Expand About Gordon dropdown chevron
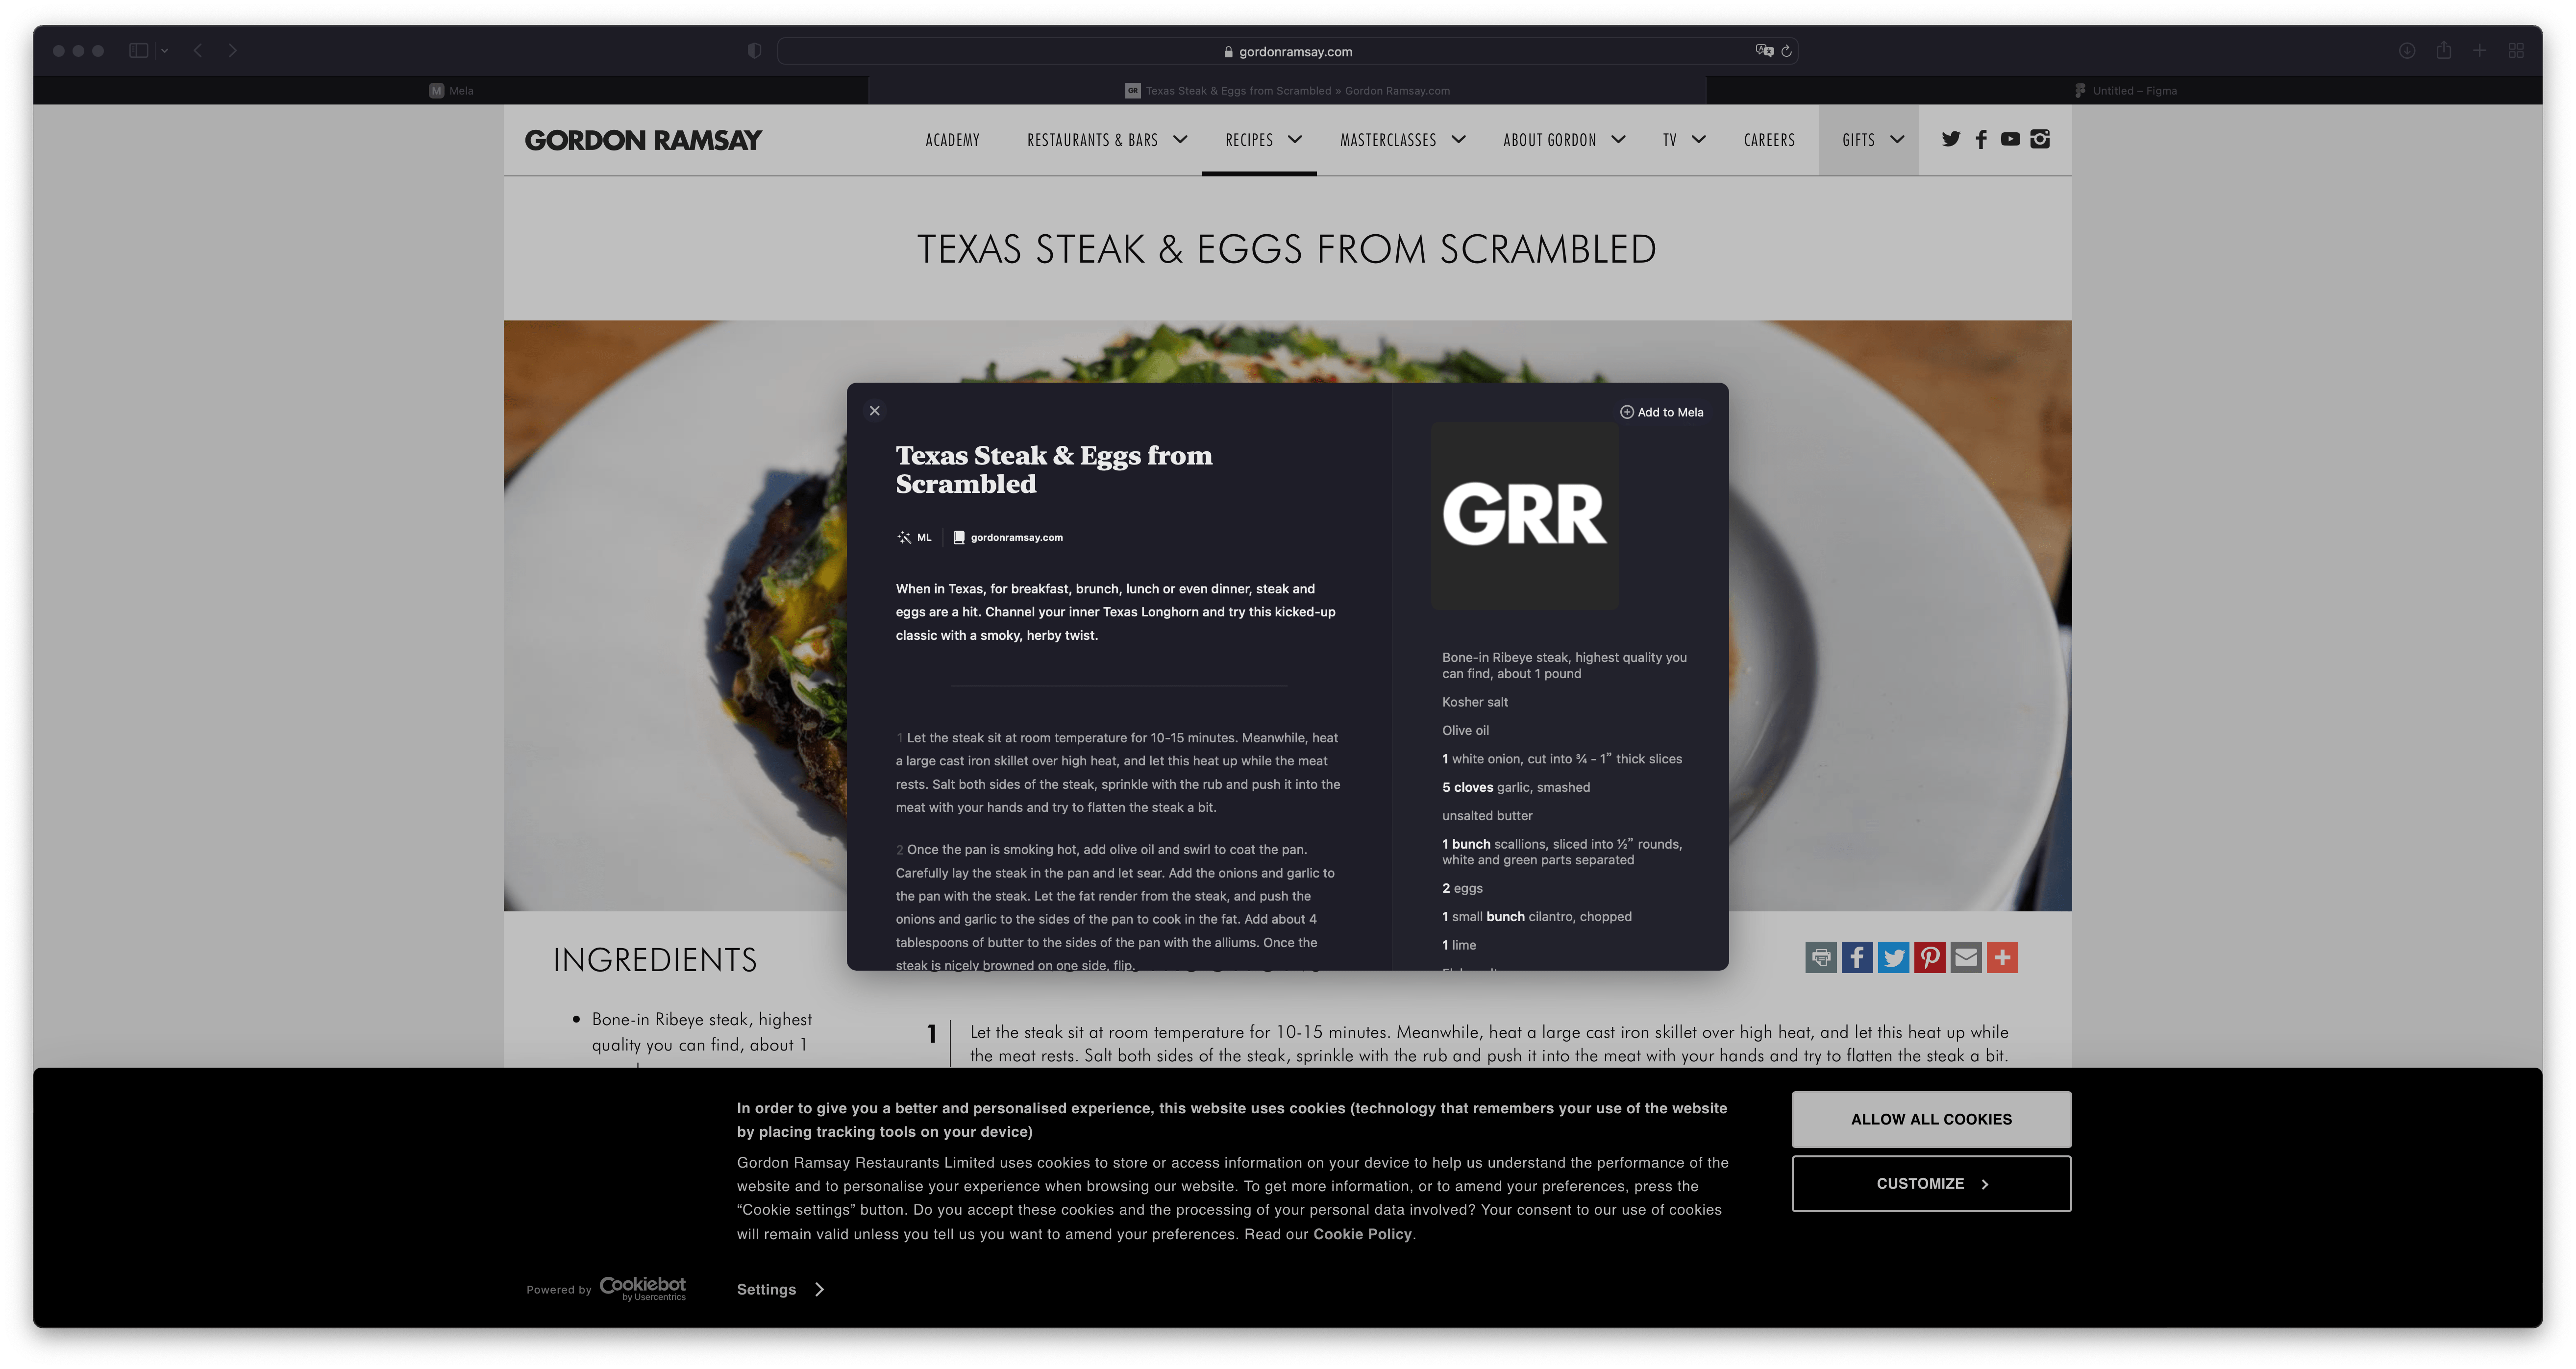This screenshot has height=1369, width=2576. [x=1618, y=140]
